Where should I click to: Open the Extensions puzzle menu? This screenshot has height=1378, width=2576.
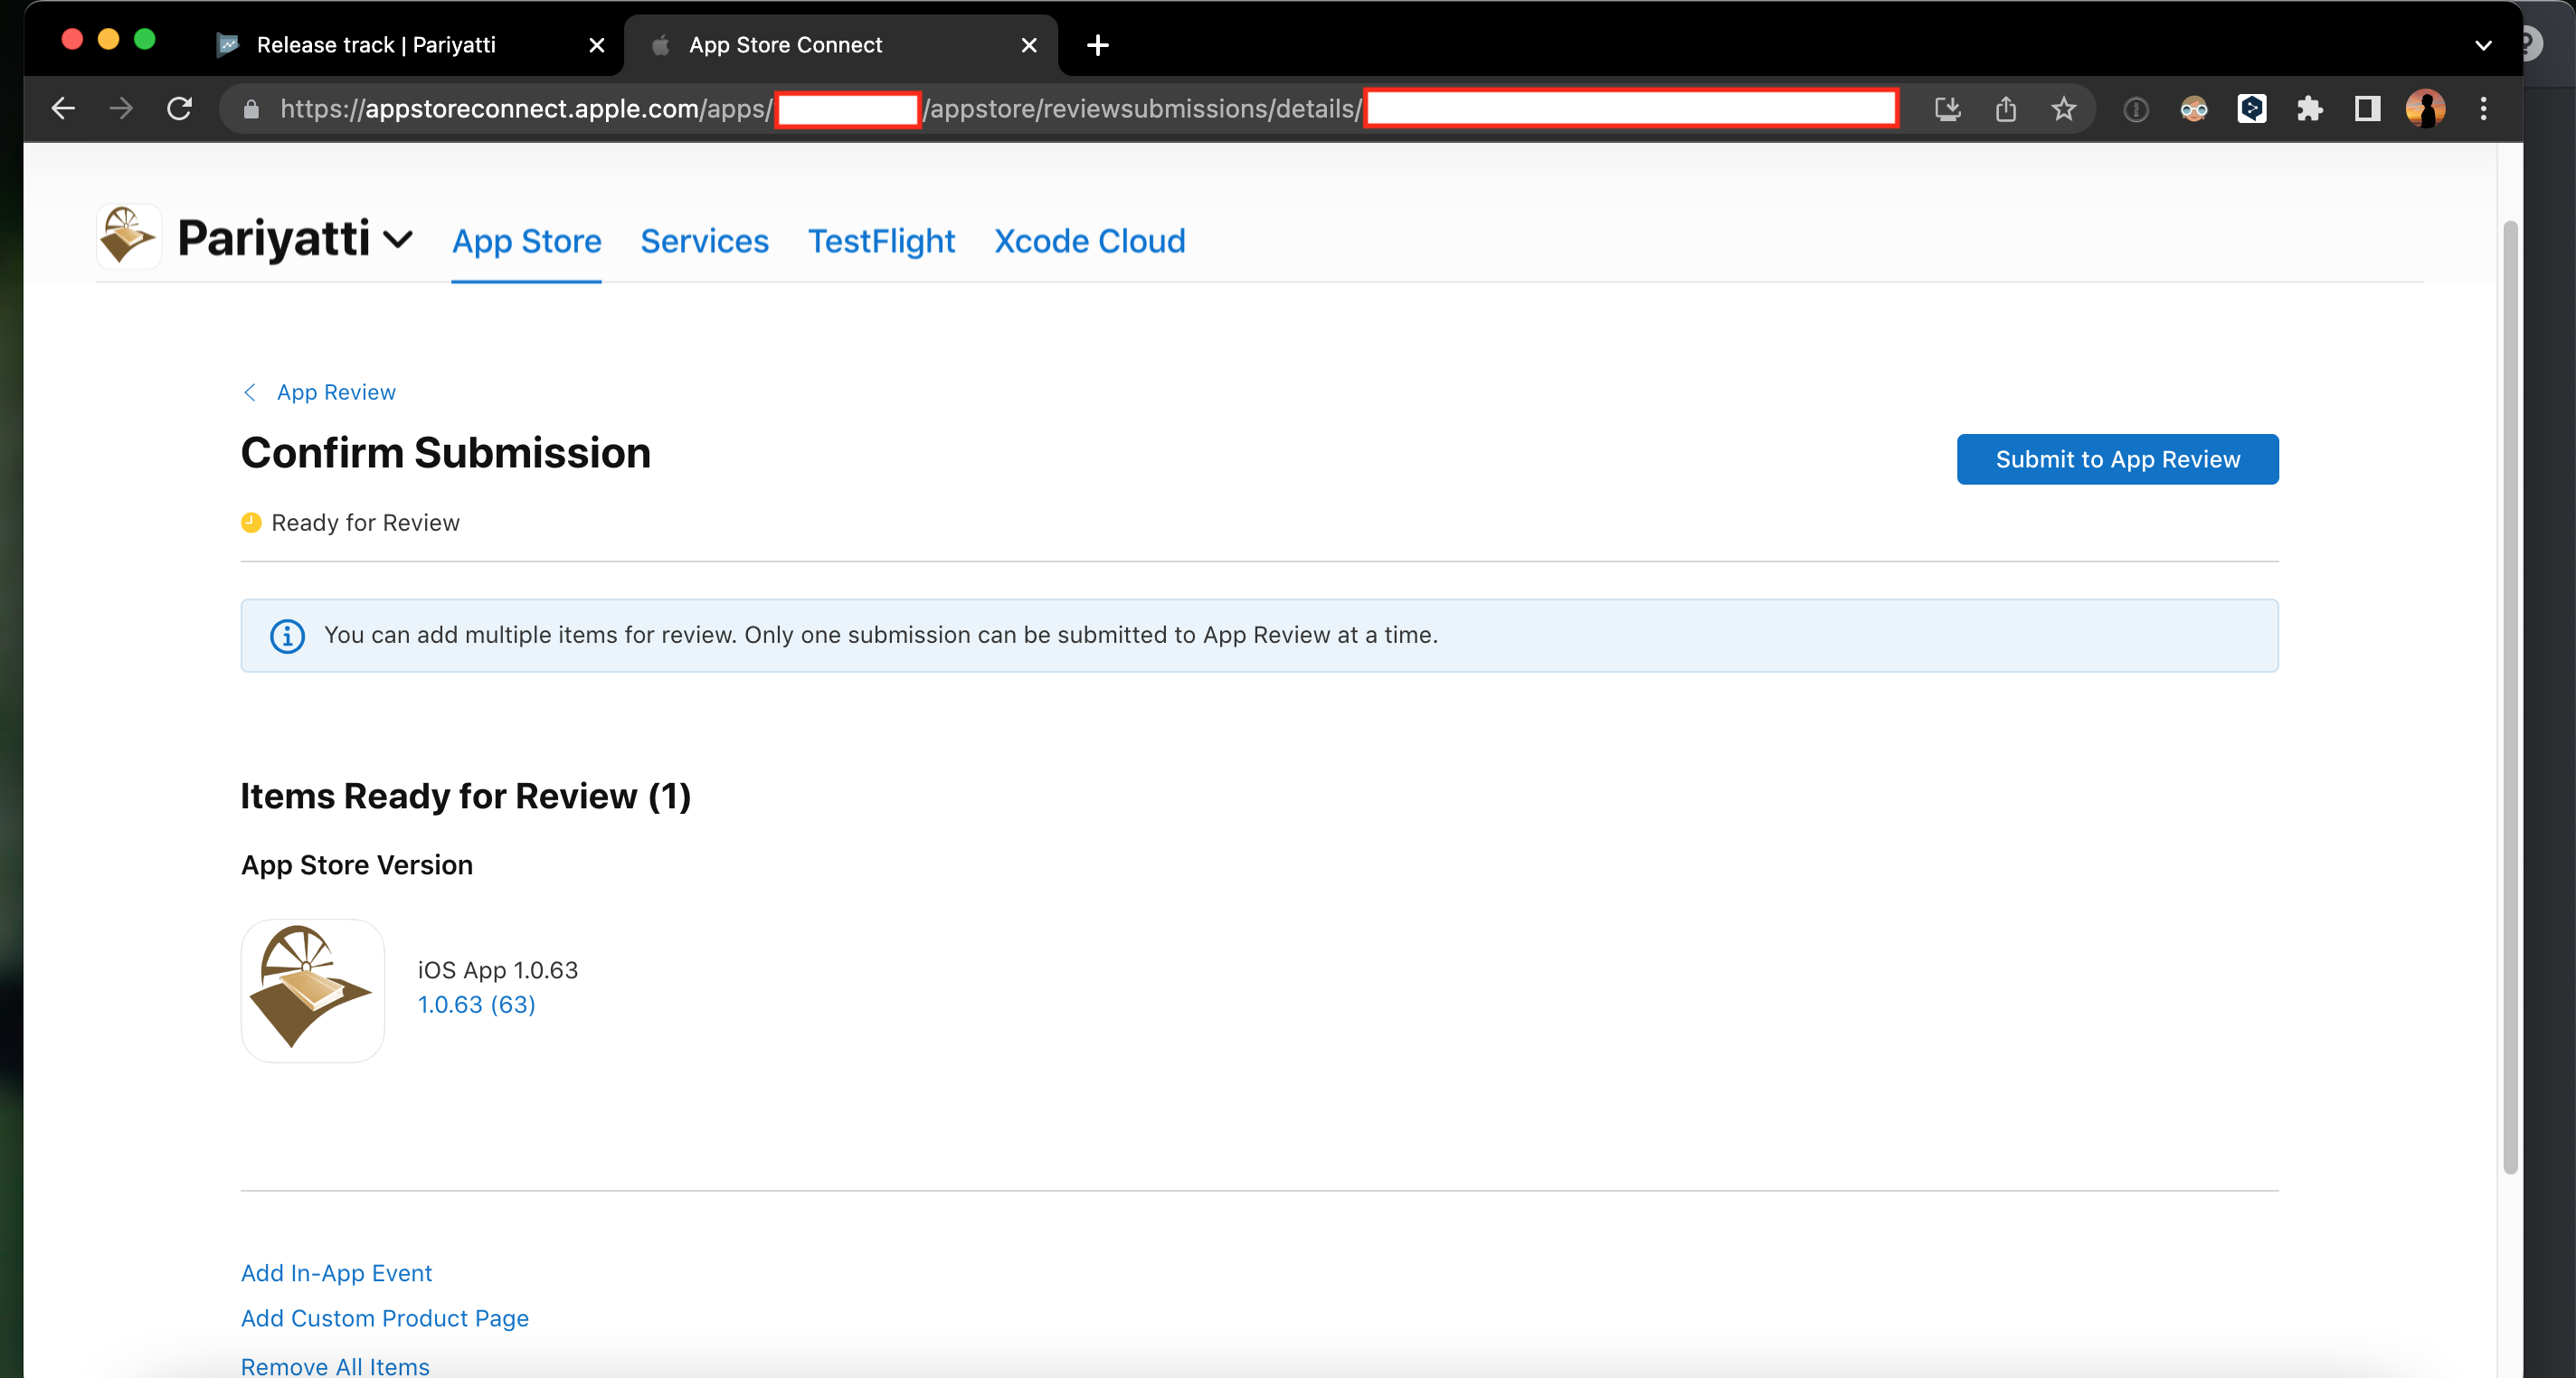pyautogui.click(x=2309, y=108)
